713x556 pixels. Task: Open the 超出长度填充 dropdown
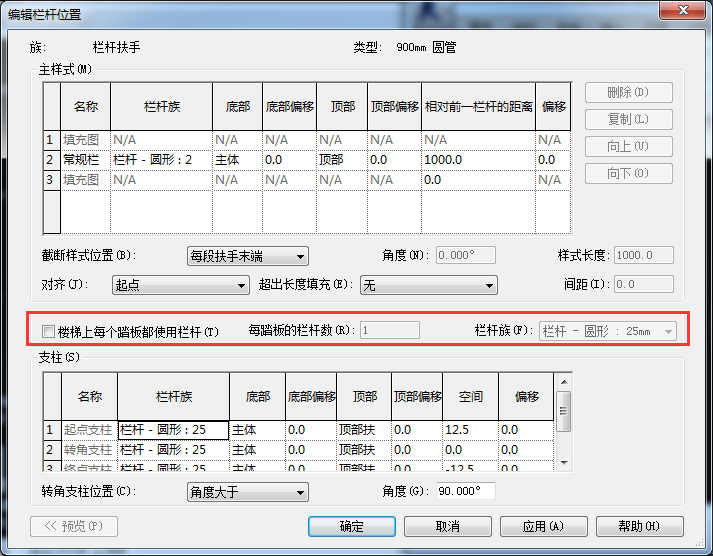coord(428,286)
